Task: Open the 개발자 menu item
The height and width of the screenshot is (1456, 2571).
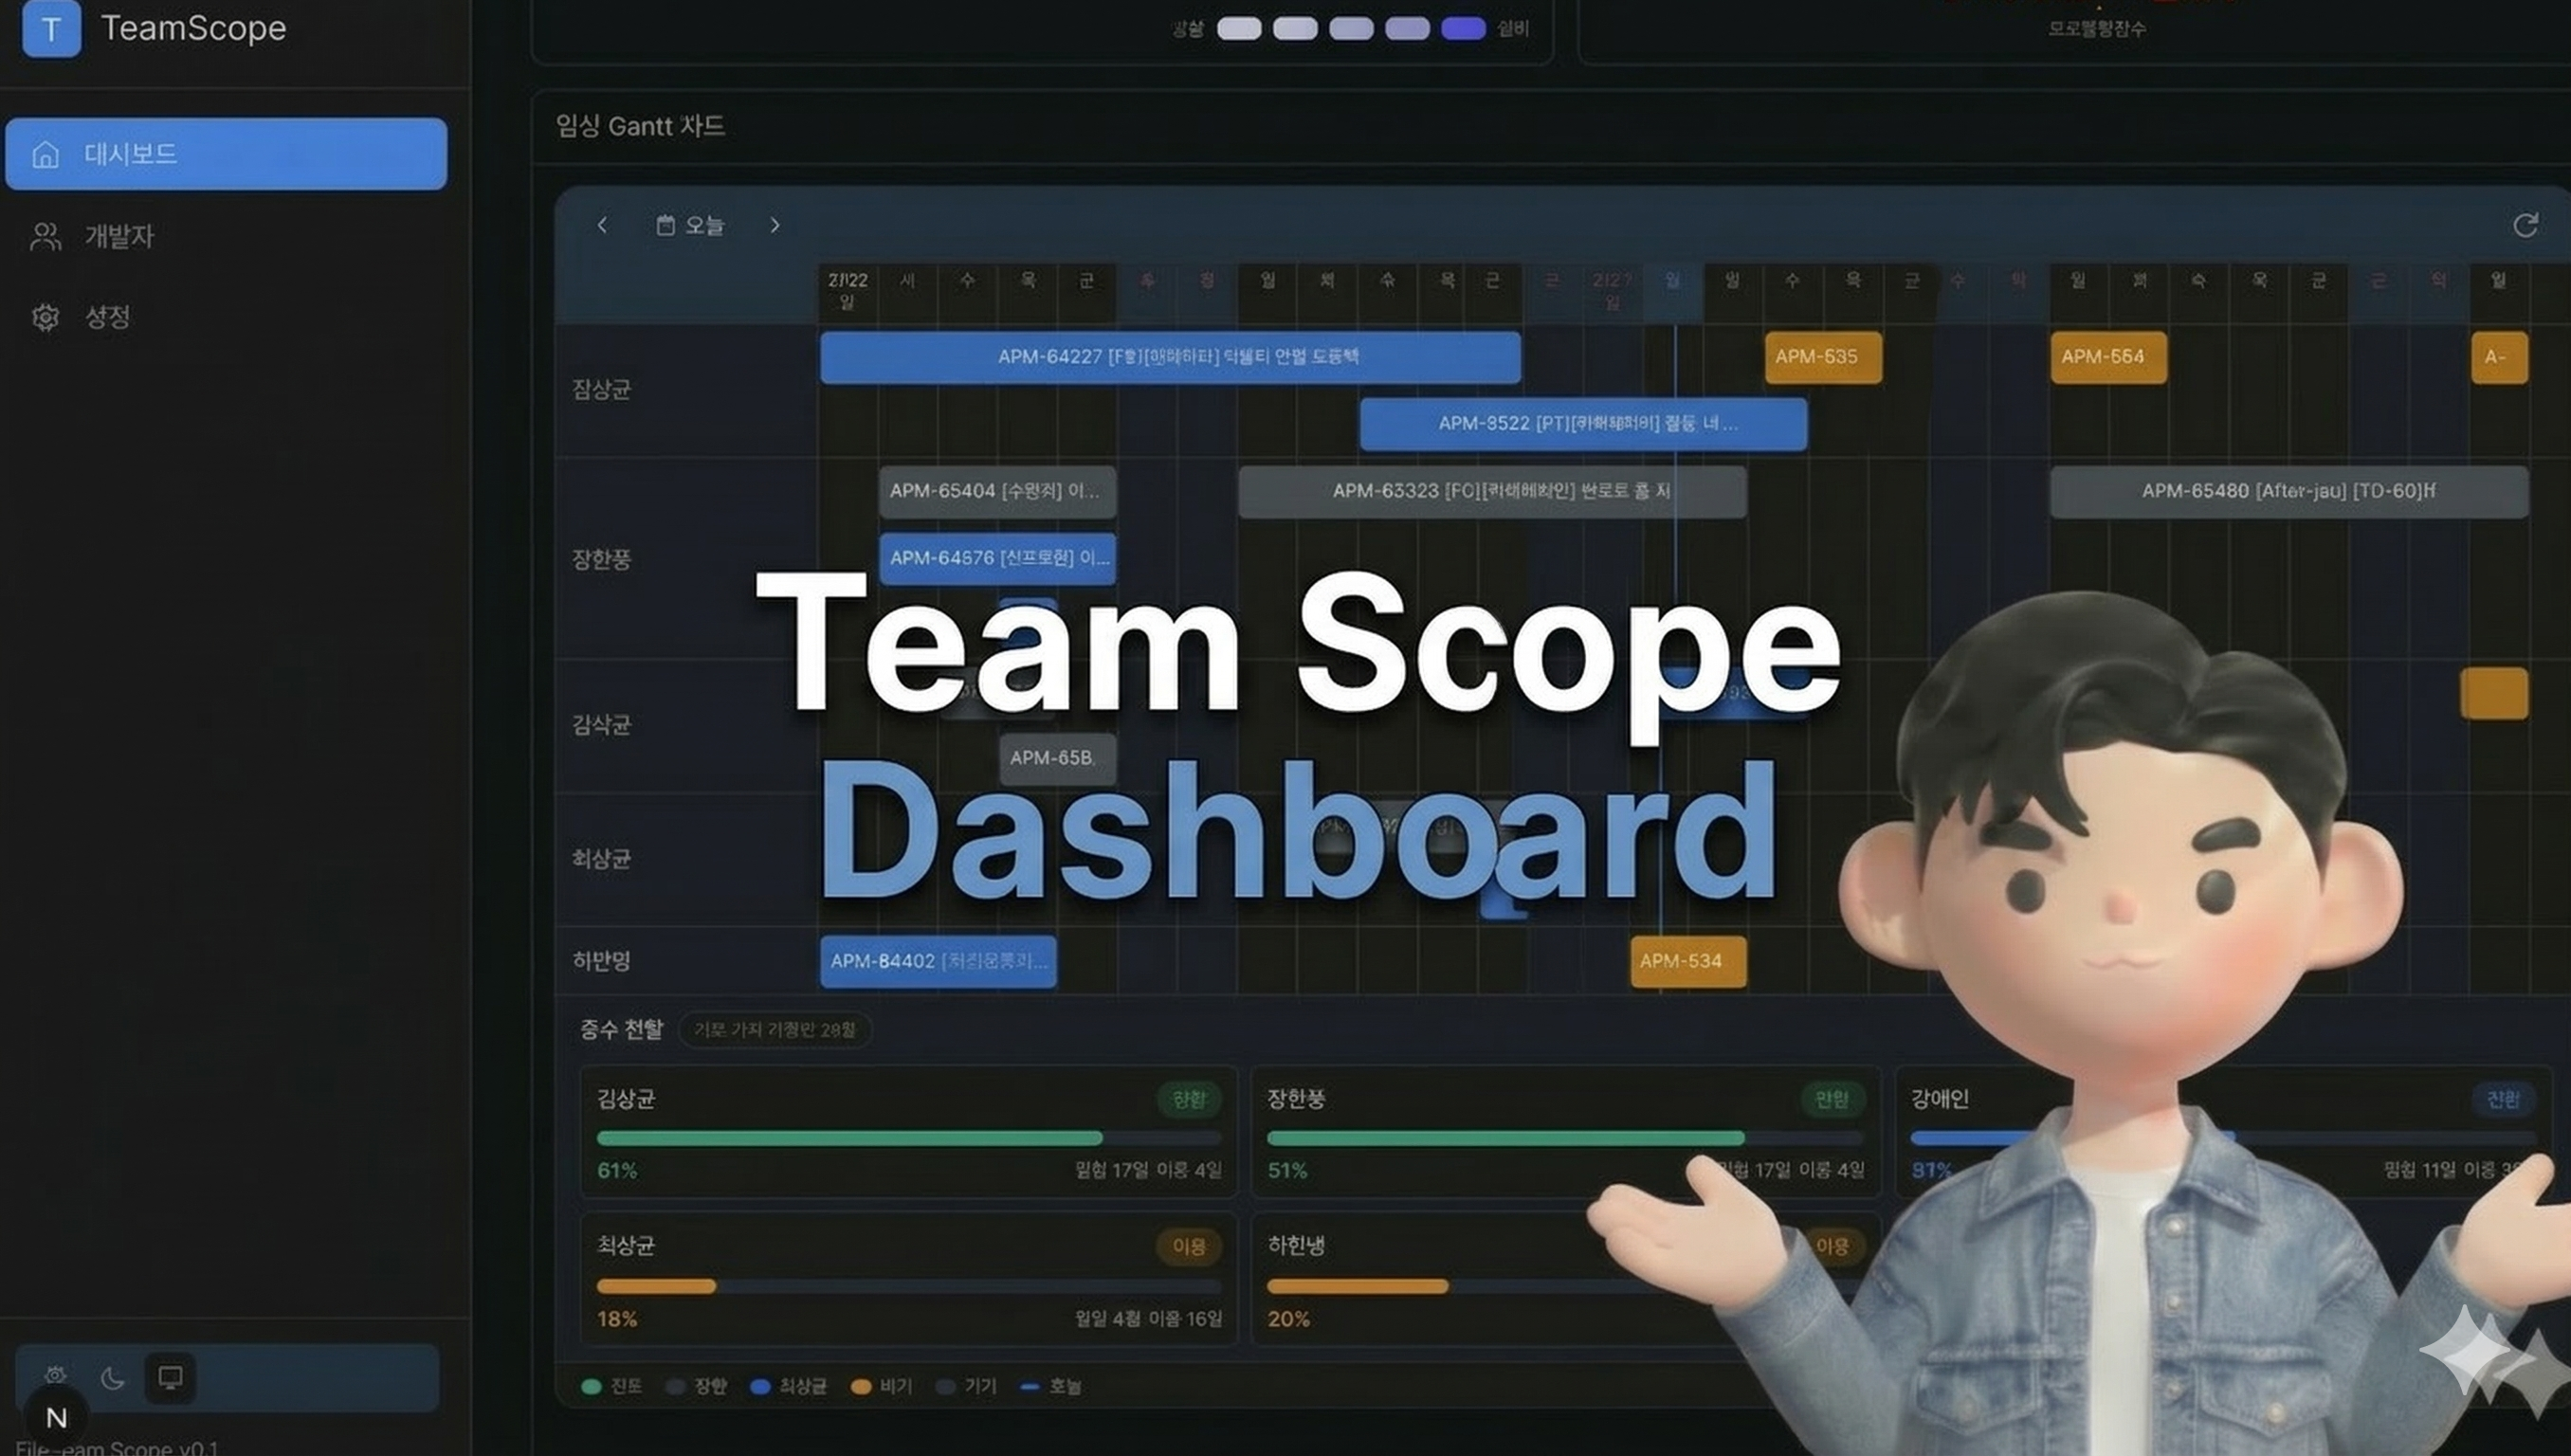Action: point(119,236)
